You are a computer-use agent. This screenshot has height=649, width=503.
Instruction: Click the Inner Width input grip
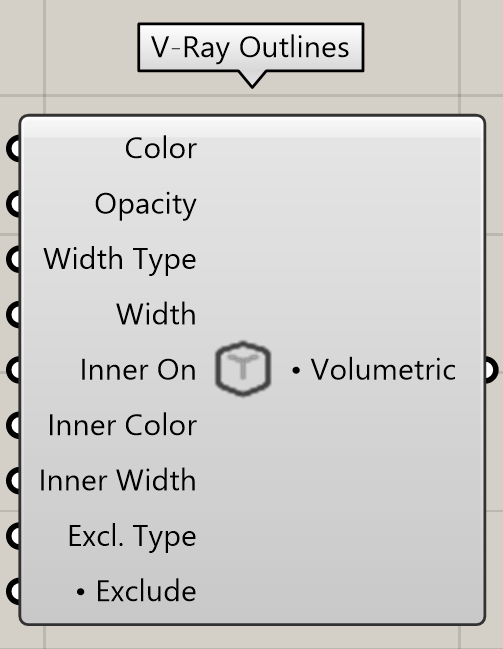[x=14, y=480]
